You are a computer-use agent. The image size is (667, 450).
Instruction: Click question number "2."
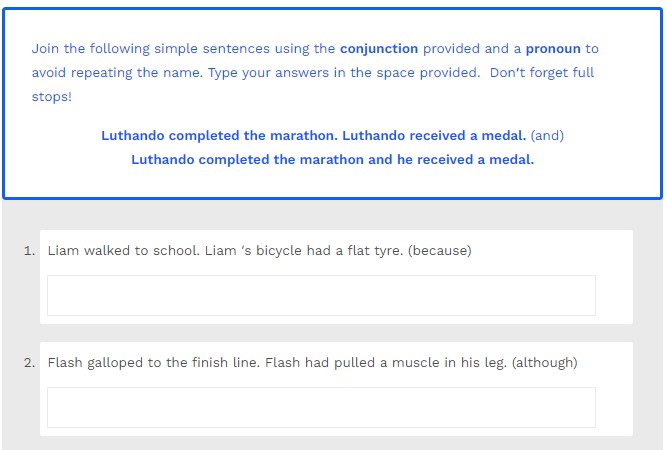tap(30, 362)
